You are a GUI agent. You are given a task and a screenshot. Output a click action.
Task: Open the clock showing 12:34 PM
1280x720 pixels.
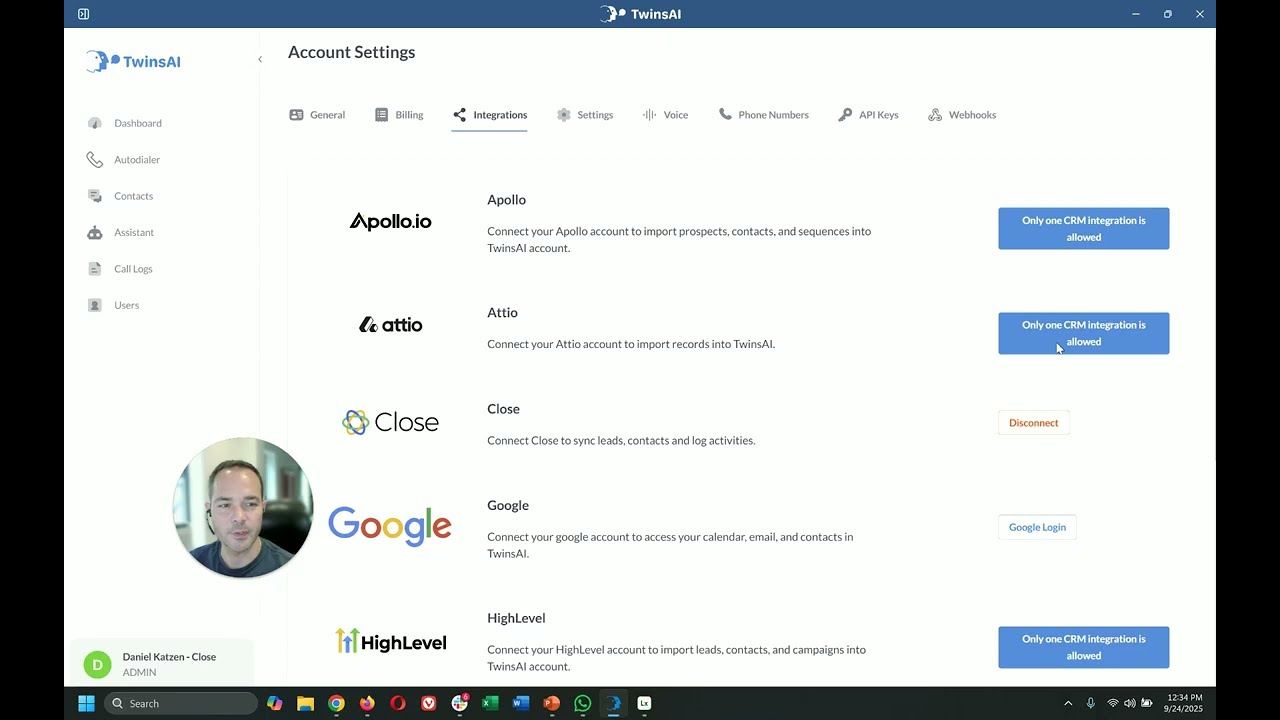click(x=1184, y=703)
